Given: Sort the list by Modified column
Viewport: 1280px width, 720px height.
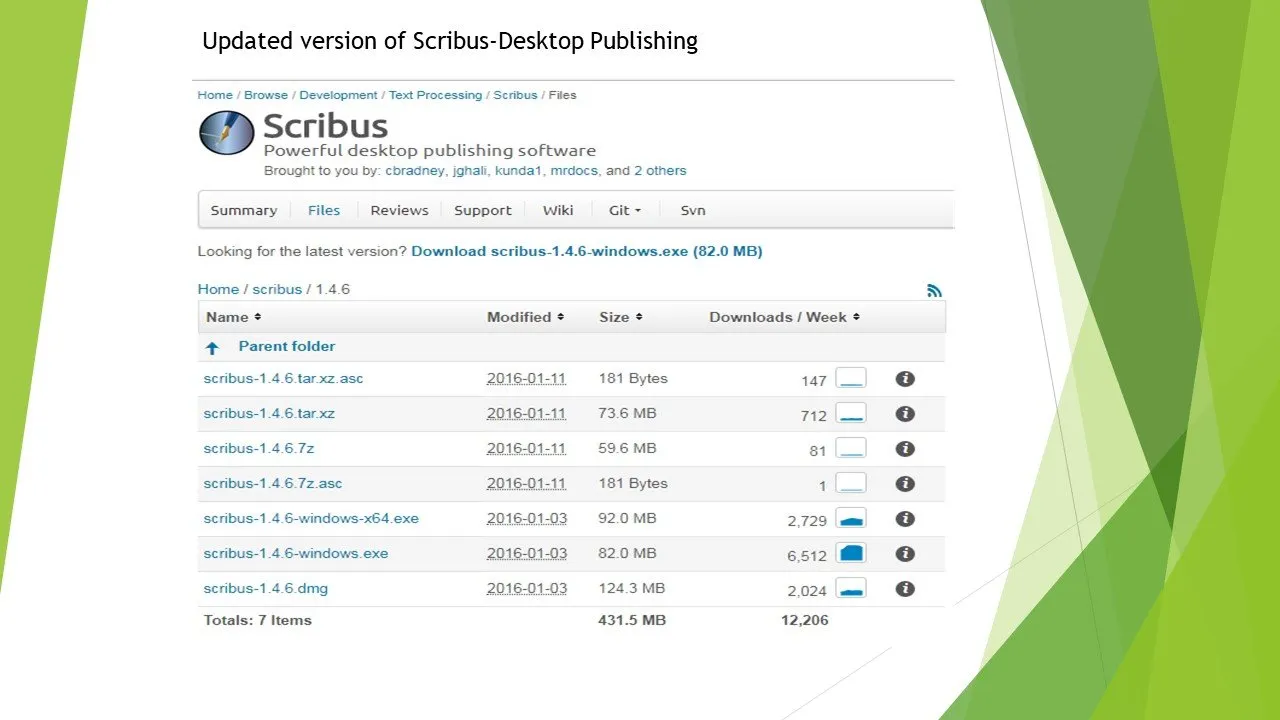Looking at the screenshot, I should click(x=525, y=317).
